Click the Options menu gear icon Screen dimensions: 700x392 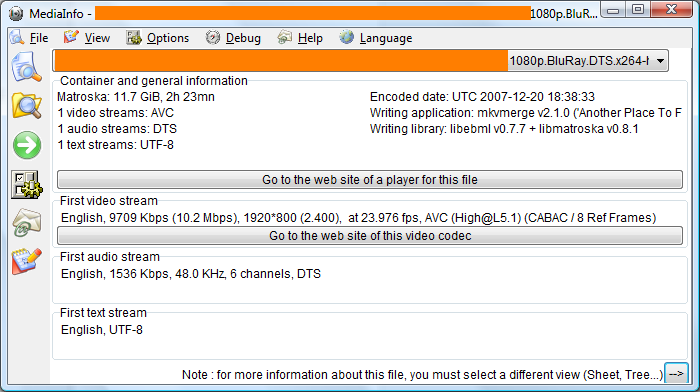pos(133,38)
